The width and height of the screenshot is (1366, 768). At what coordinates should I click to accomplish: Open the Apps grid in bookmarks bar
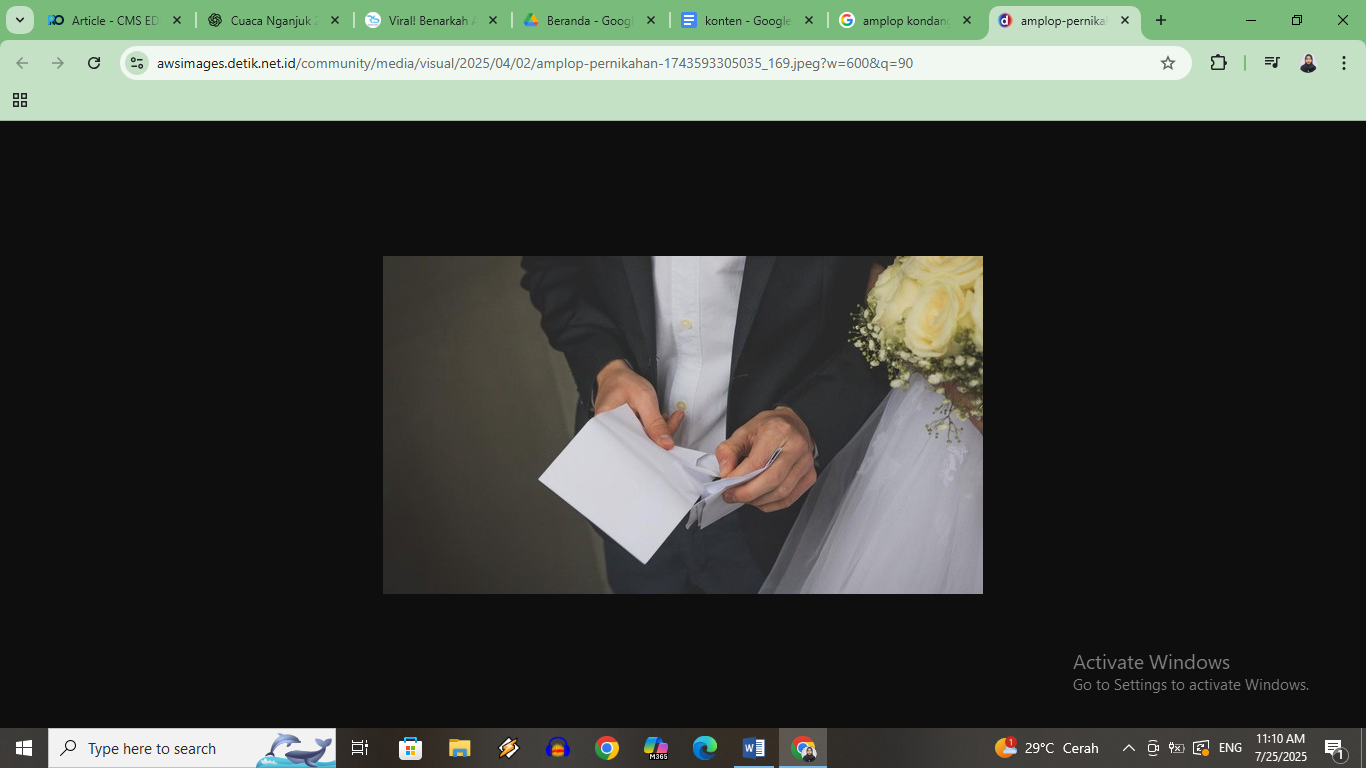click(20, 100)
